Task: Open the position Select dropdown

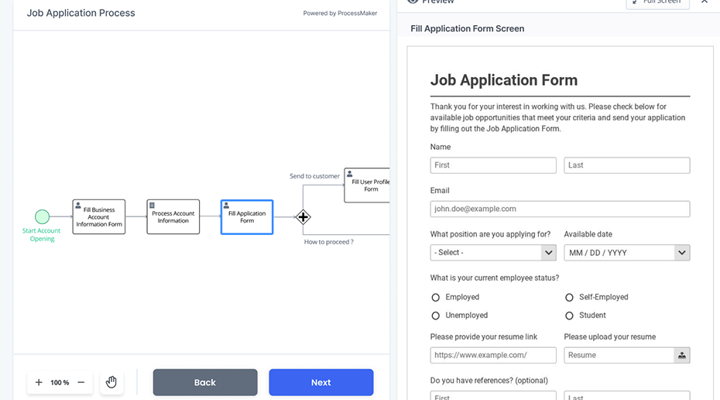Action: coord(493,253)
